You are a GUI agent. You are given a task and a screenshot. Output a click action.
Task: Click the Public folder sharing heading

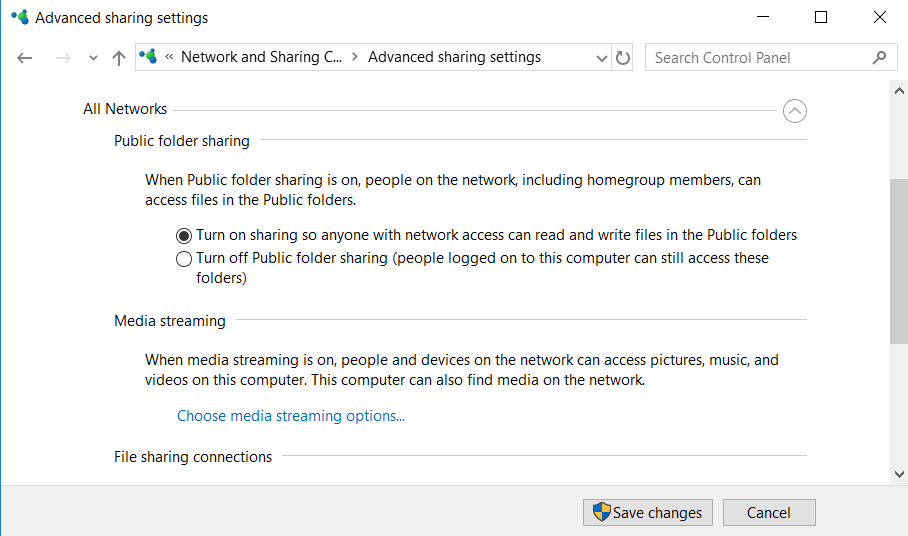click(x=182, y=141)
